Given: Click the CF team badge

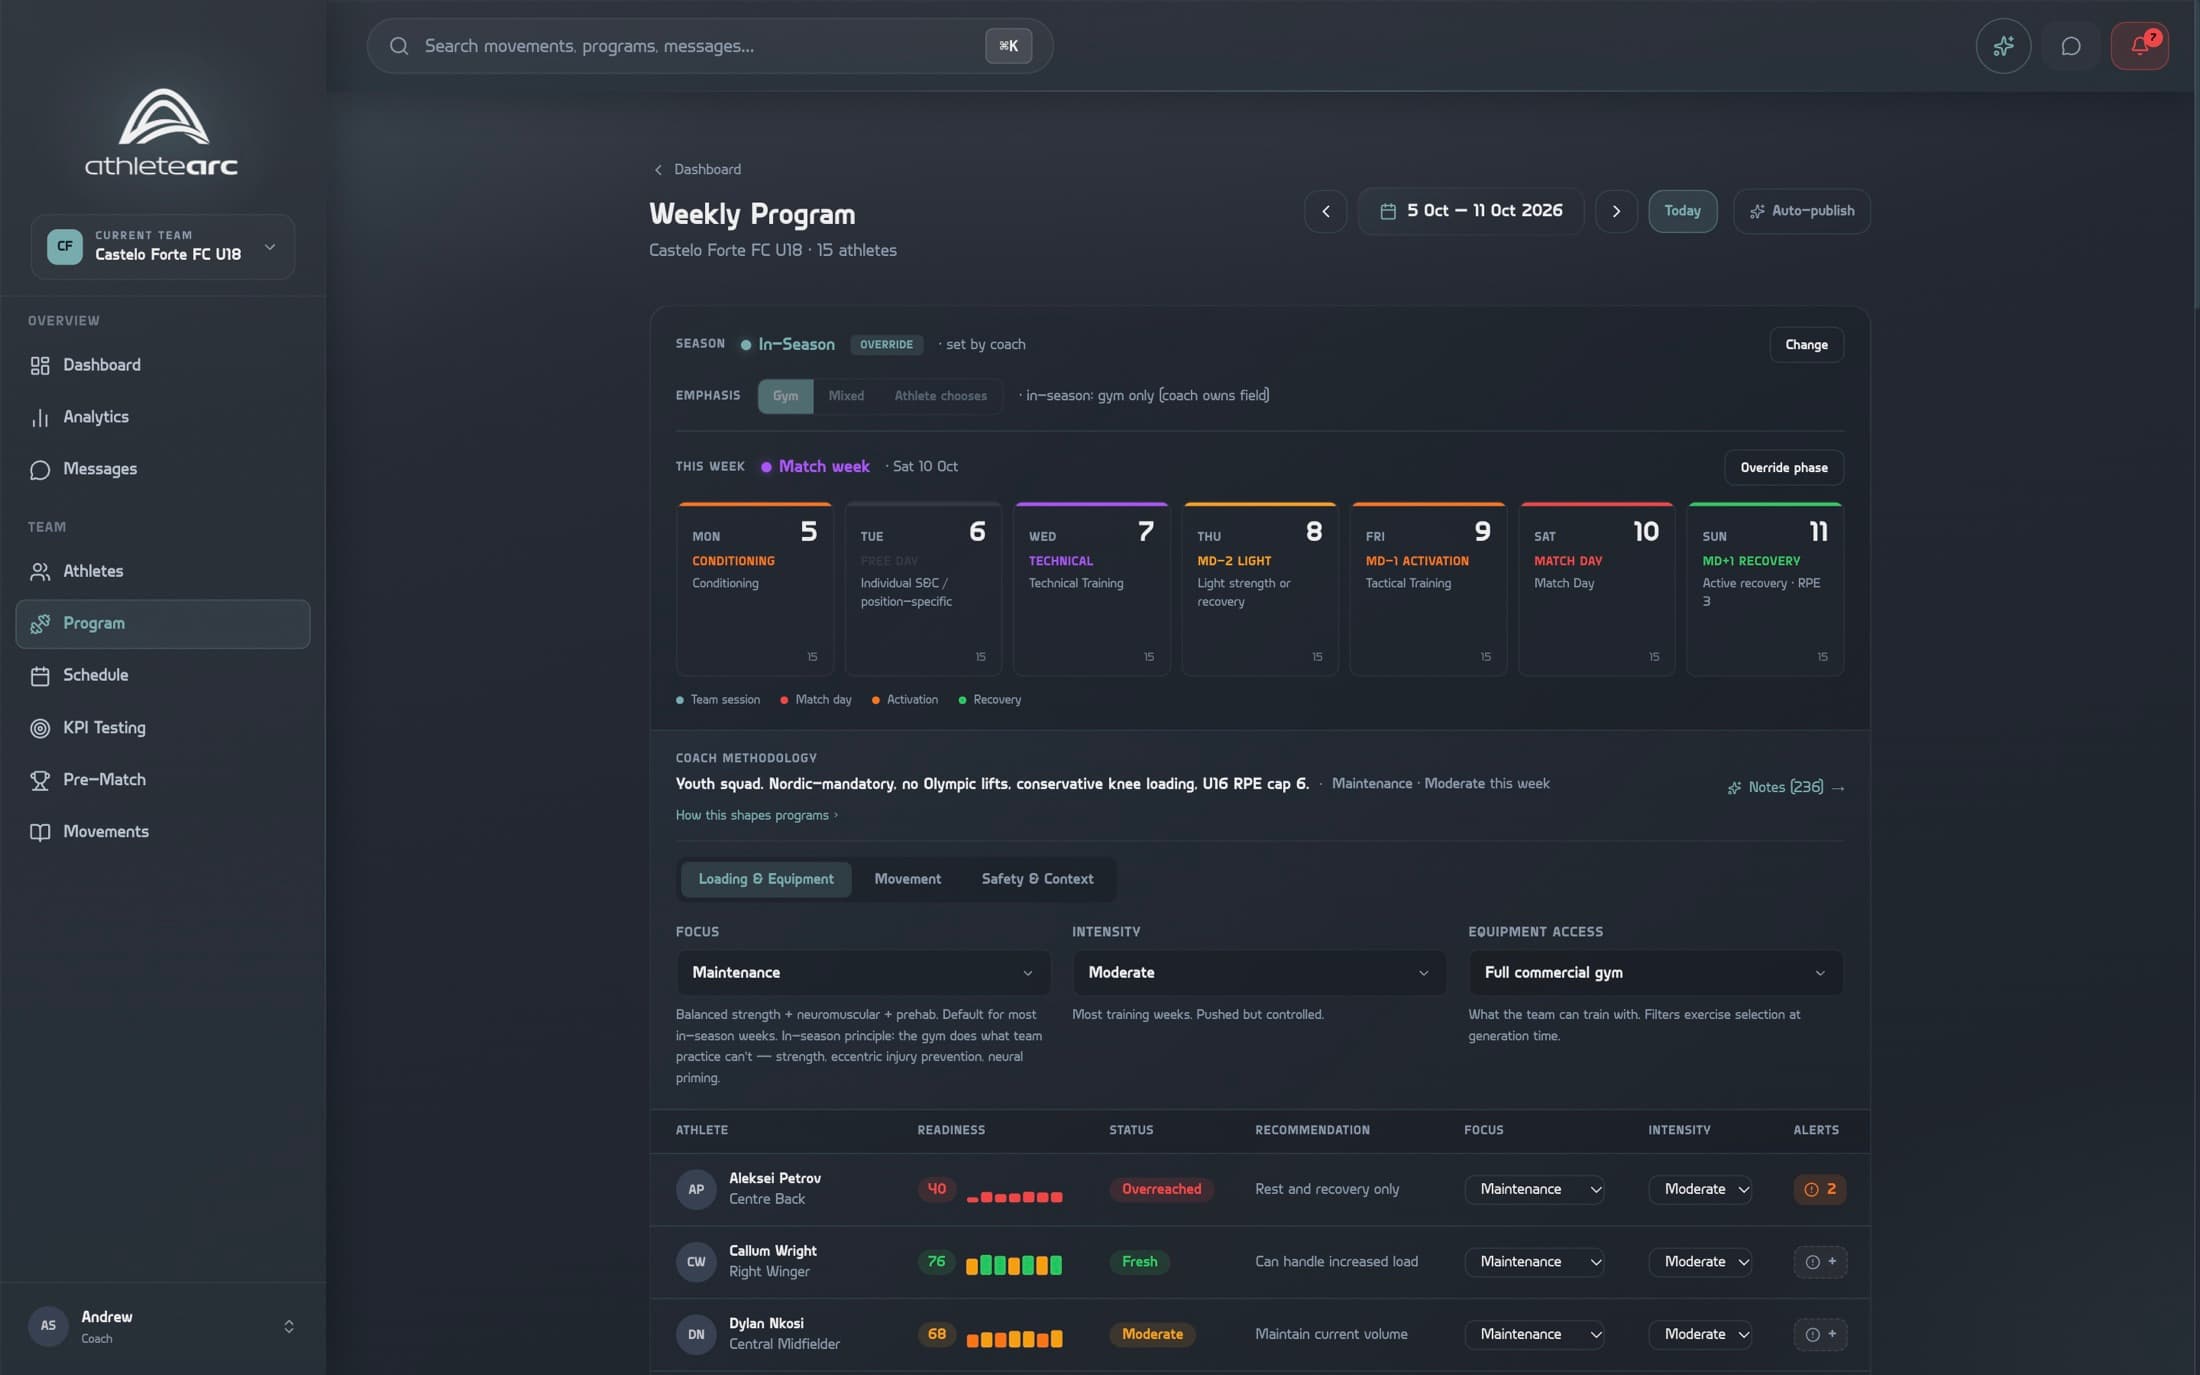Looking at the screenshot, I should click(65, 246).
